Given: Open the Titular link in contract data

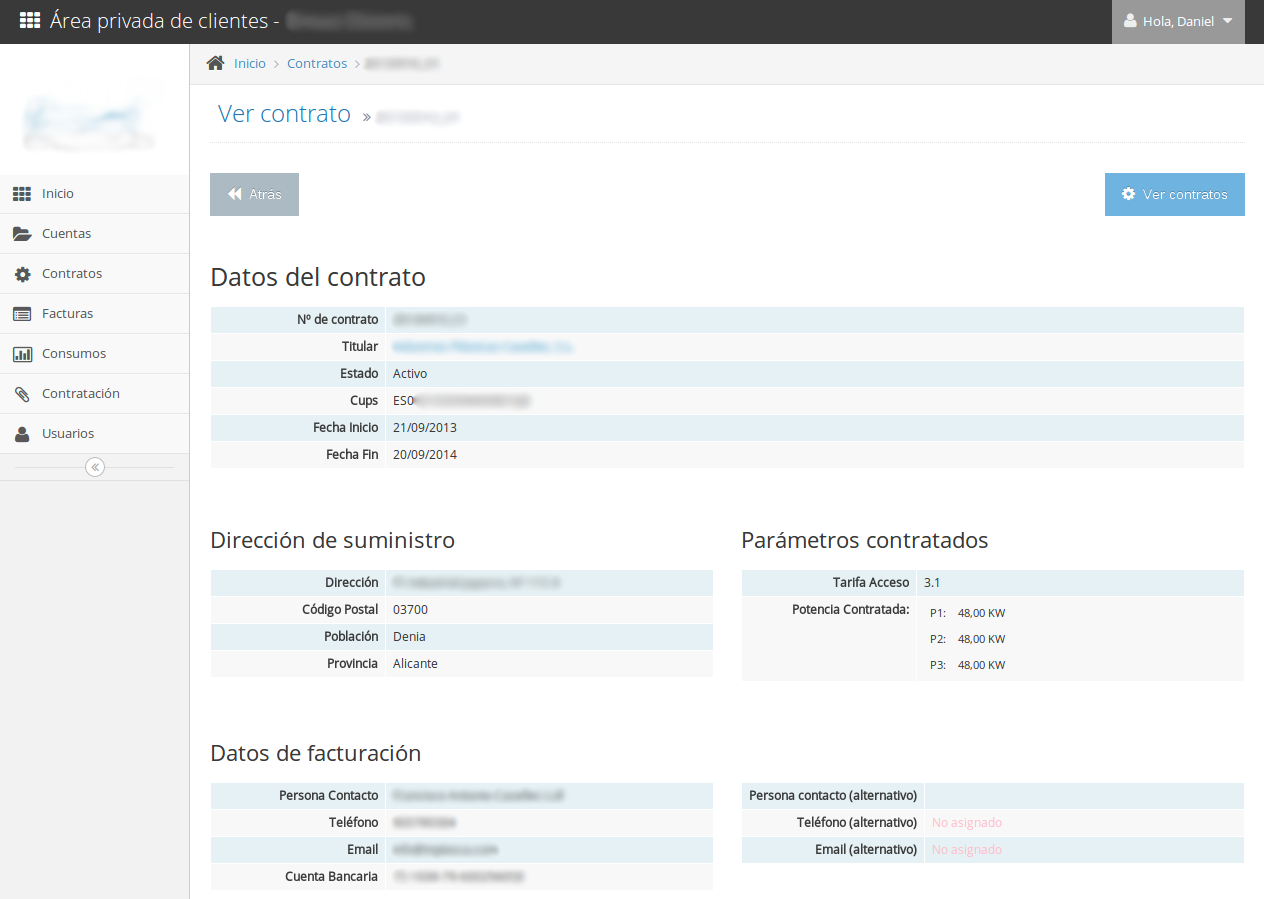Looking at the screenshot, I should coord(483,346).
